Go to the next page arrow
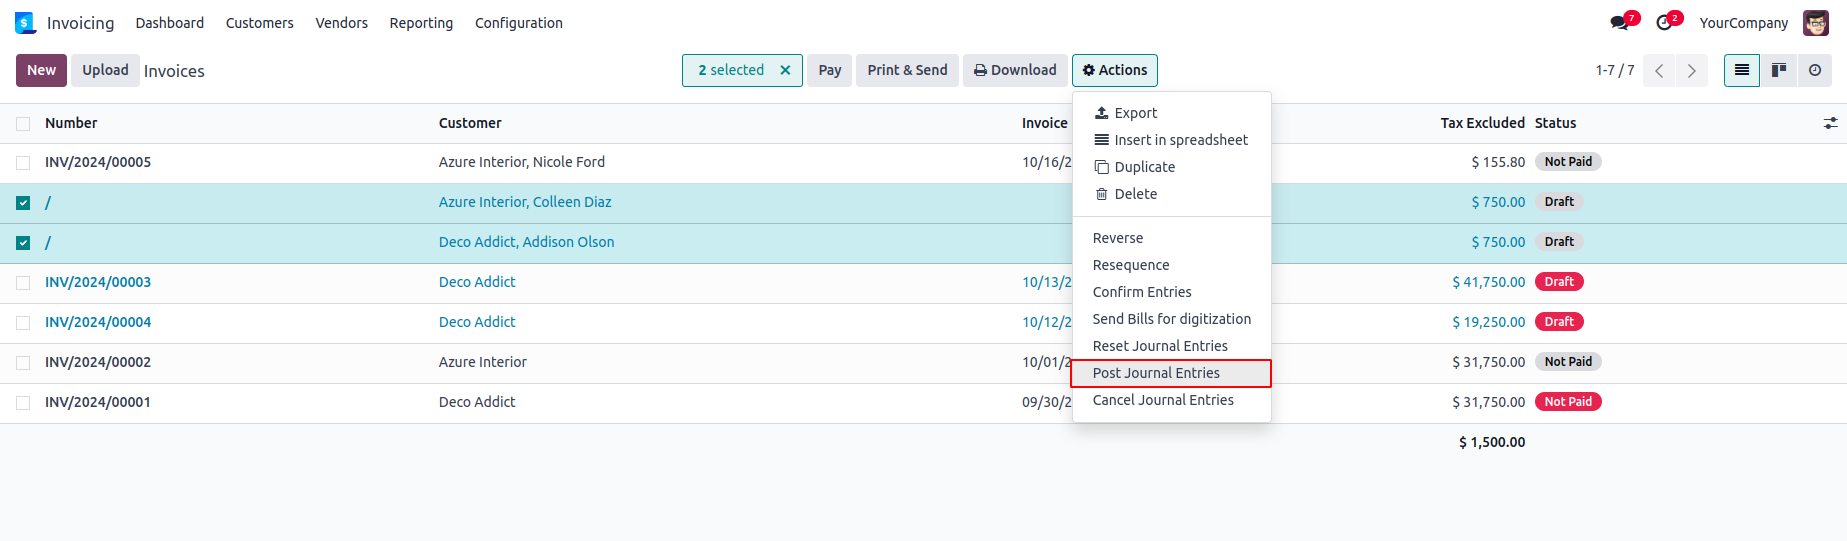The height and width of the screenshot is (541, 1847). click(1692, 71)
